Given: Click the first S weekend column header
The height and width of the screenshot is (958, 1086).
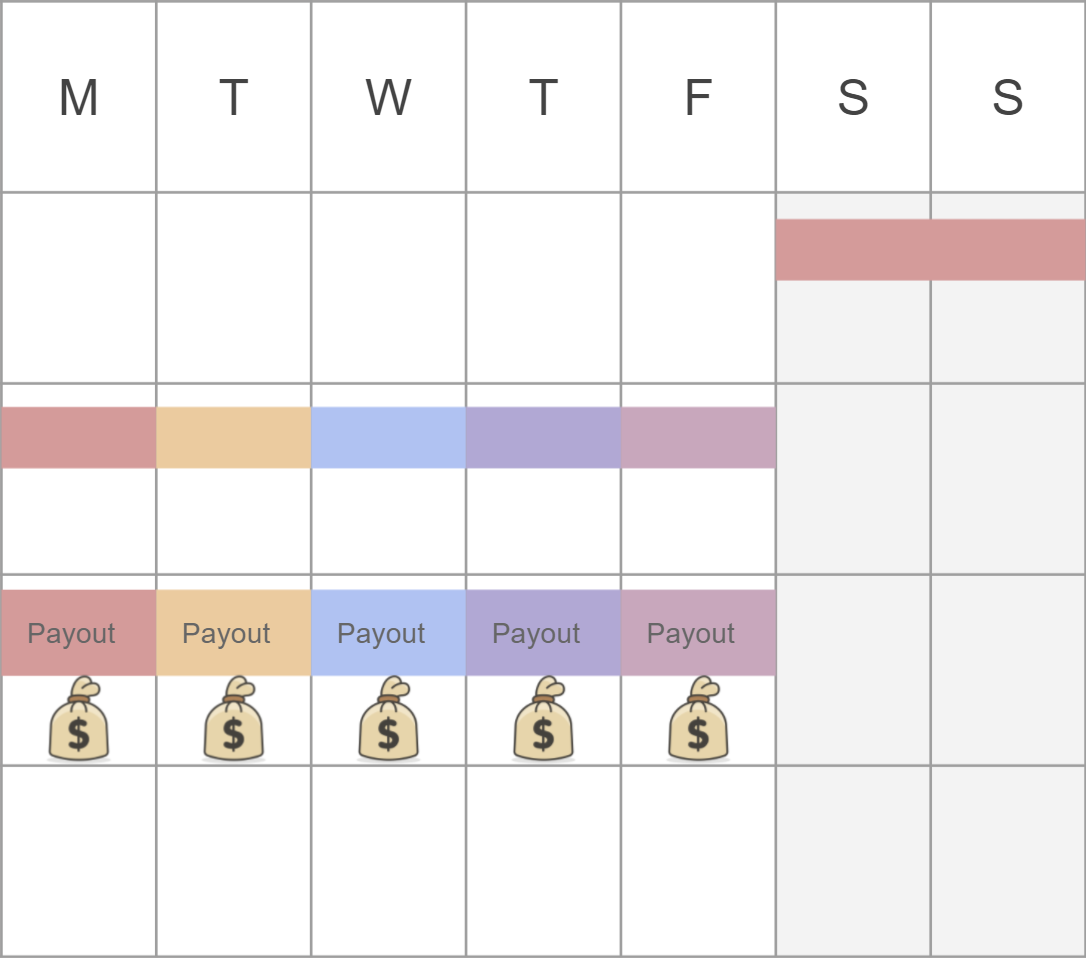Looking at the screenshot, I should pyautogui.click(x=853, y=97).
